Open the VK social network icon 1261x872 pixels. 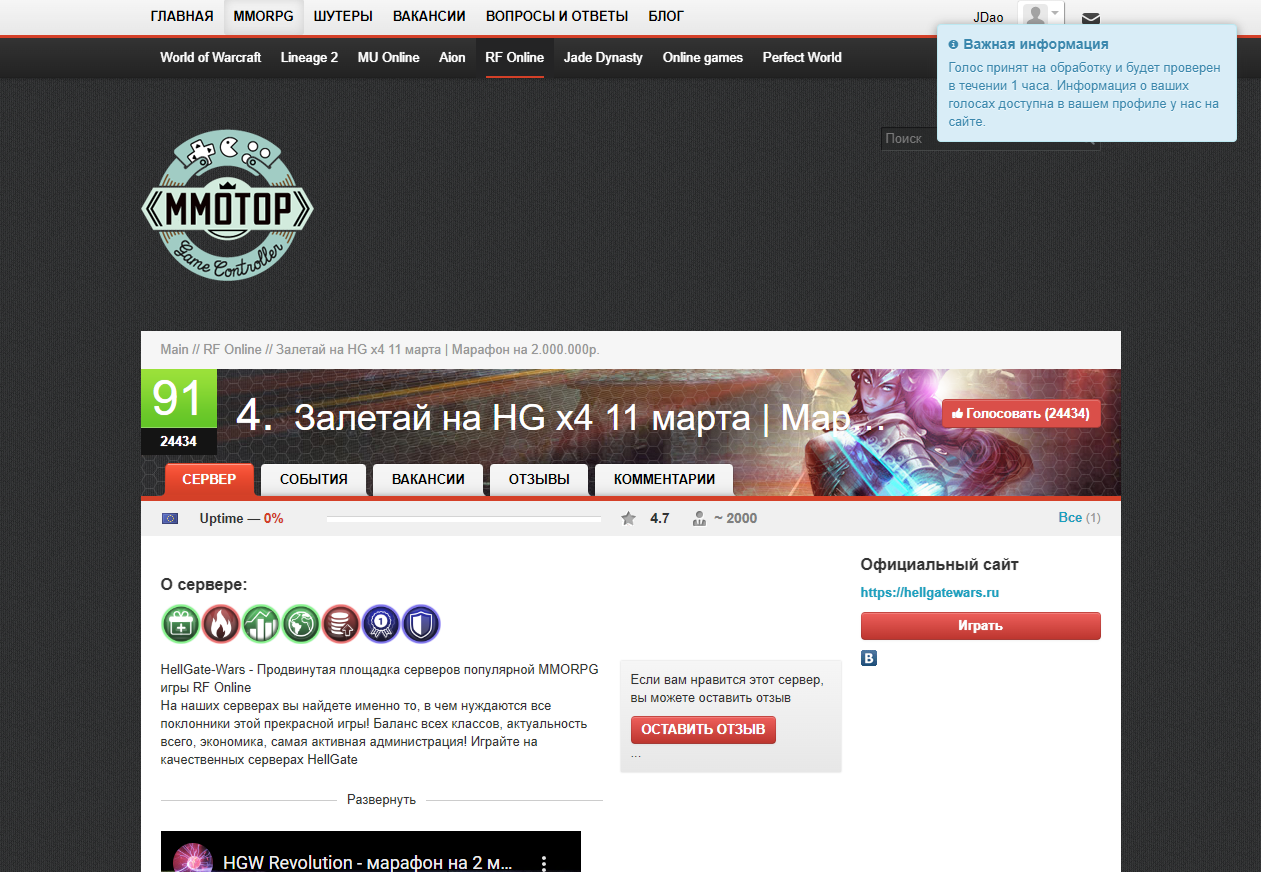869,658
